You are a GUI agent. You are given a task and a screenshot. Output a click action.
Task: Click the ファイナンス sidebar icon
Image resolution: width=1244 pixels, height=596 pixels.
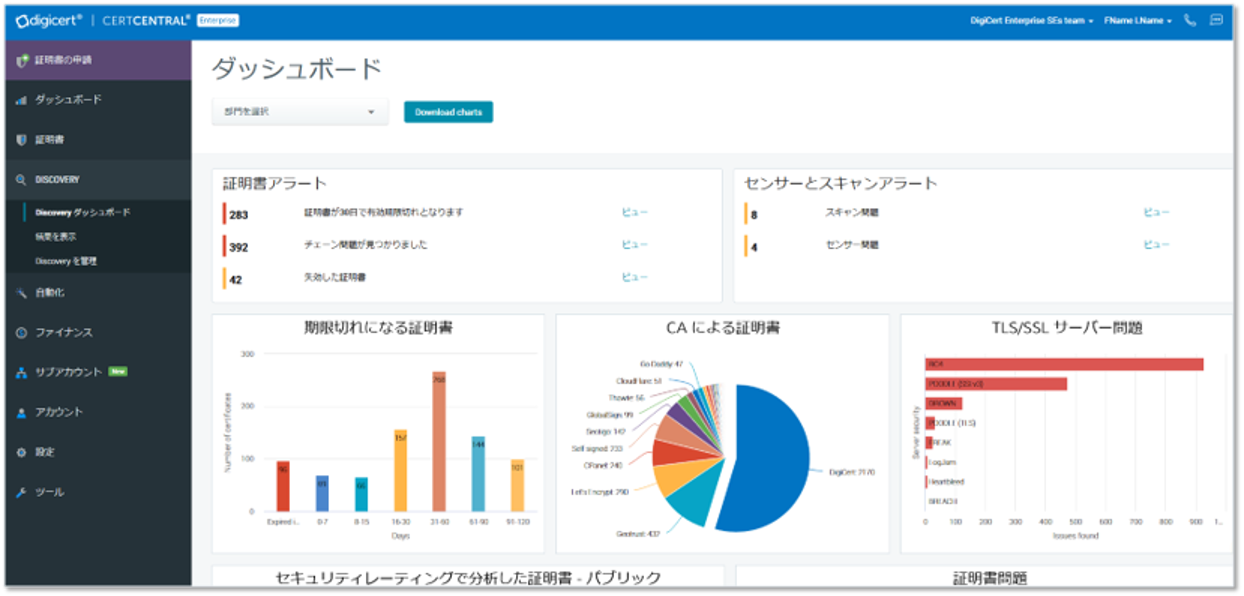[22, 332]
